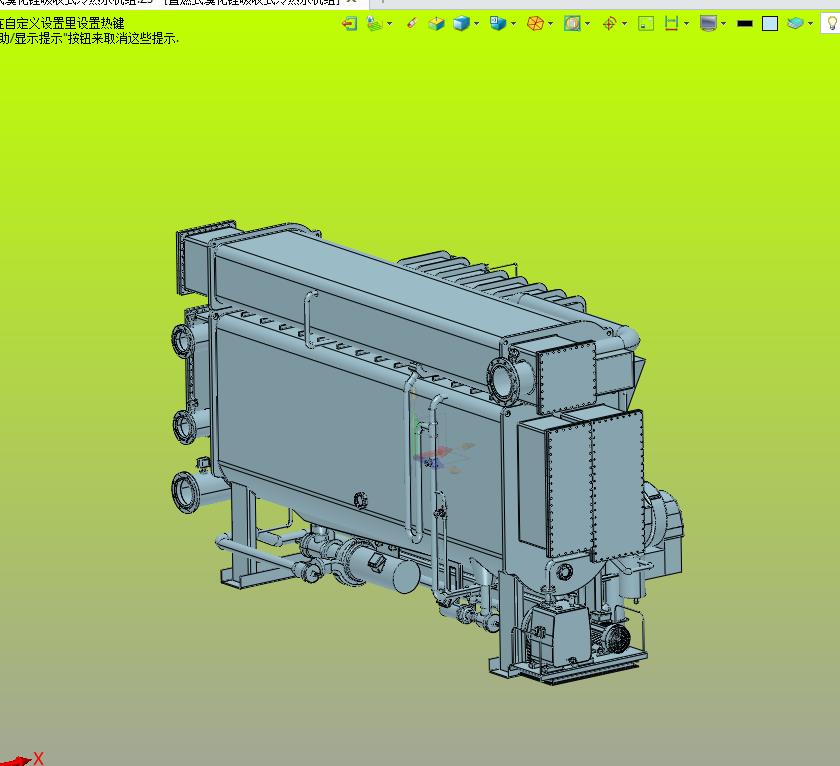
Task: Select the open document tab title
Action: [x=170, y=2]
